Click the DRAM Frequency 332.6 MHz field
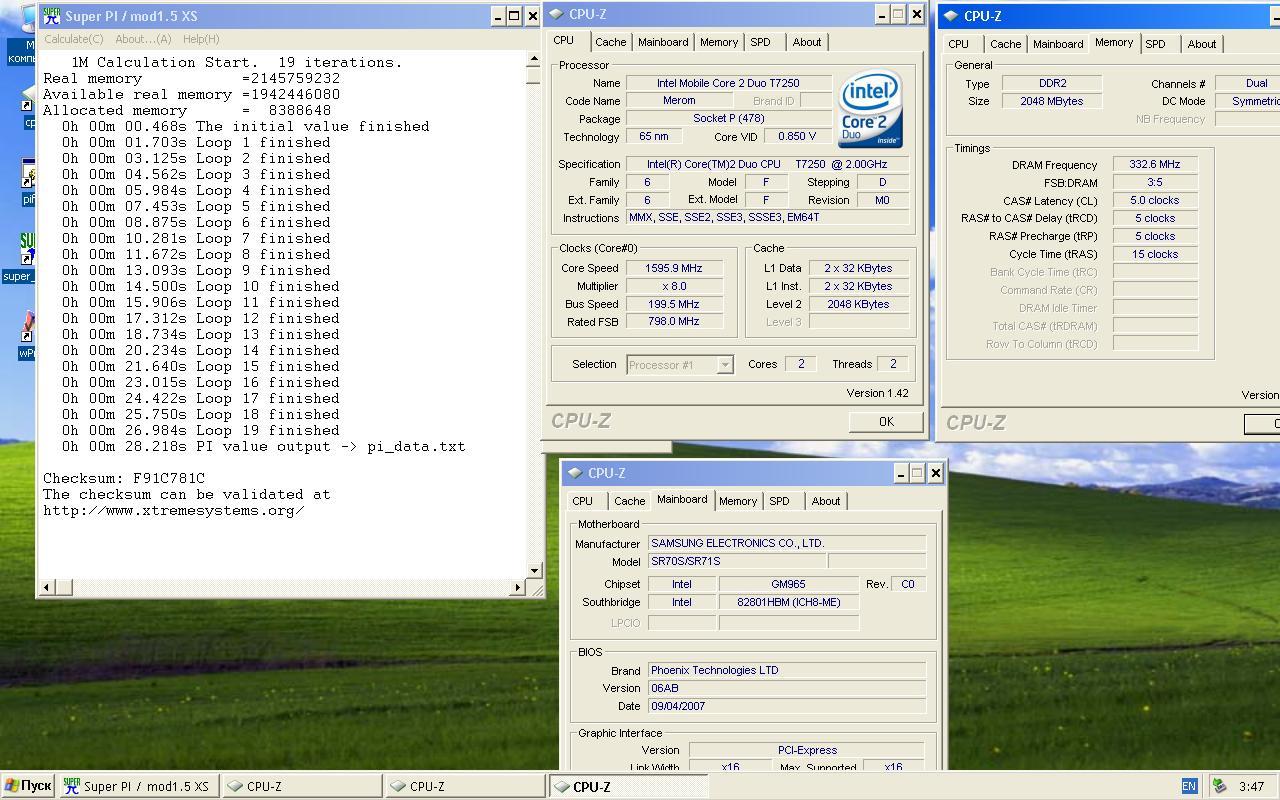This screenshot has width=1280, height=800. coord(1155,165)
